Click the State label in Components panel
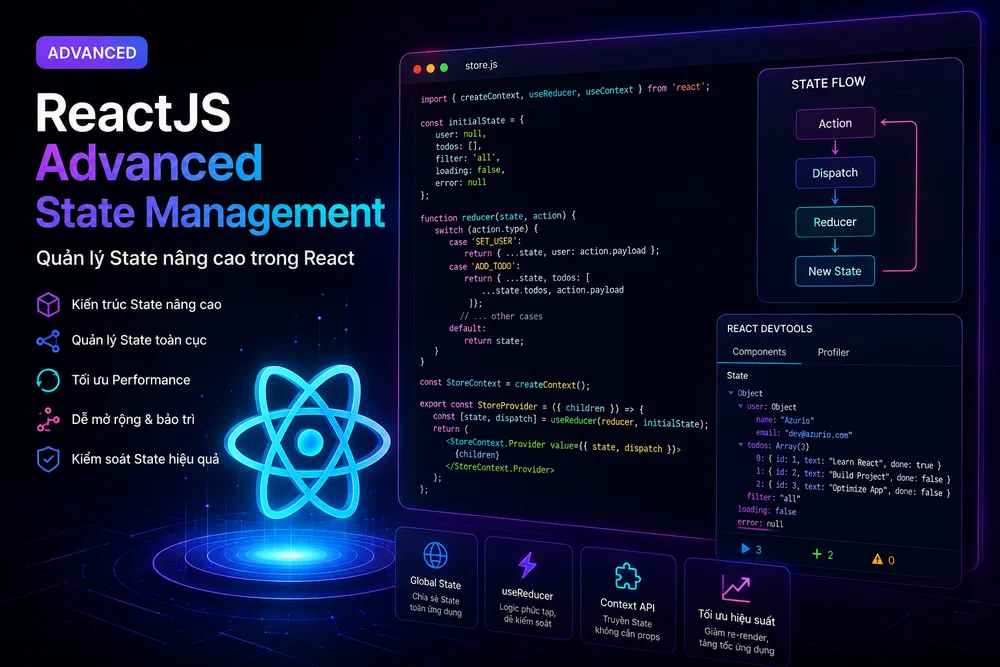This screenshot has height=667, width=1000. 737,376
